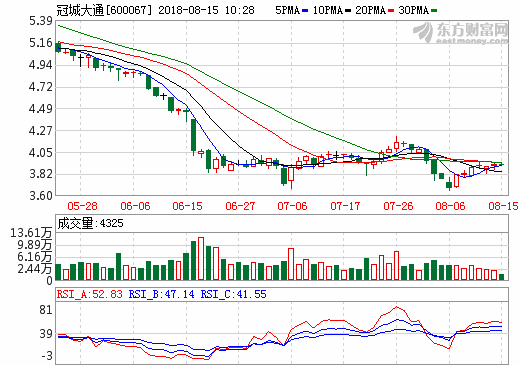Click the tallest red volume bar
The image size is (520, 365).
[201, 258]
